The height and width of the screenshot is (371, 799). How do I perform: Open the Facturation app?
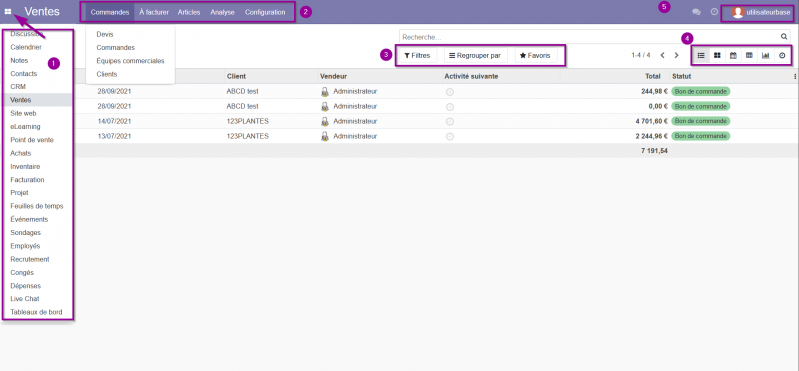click(x=27, y=180)
